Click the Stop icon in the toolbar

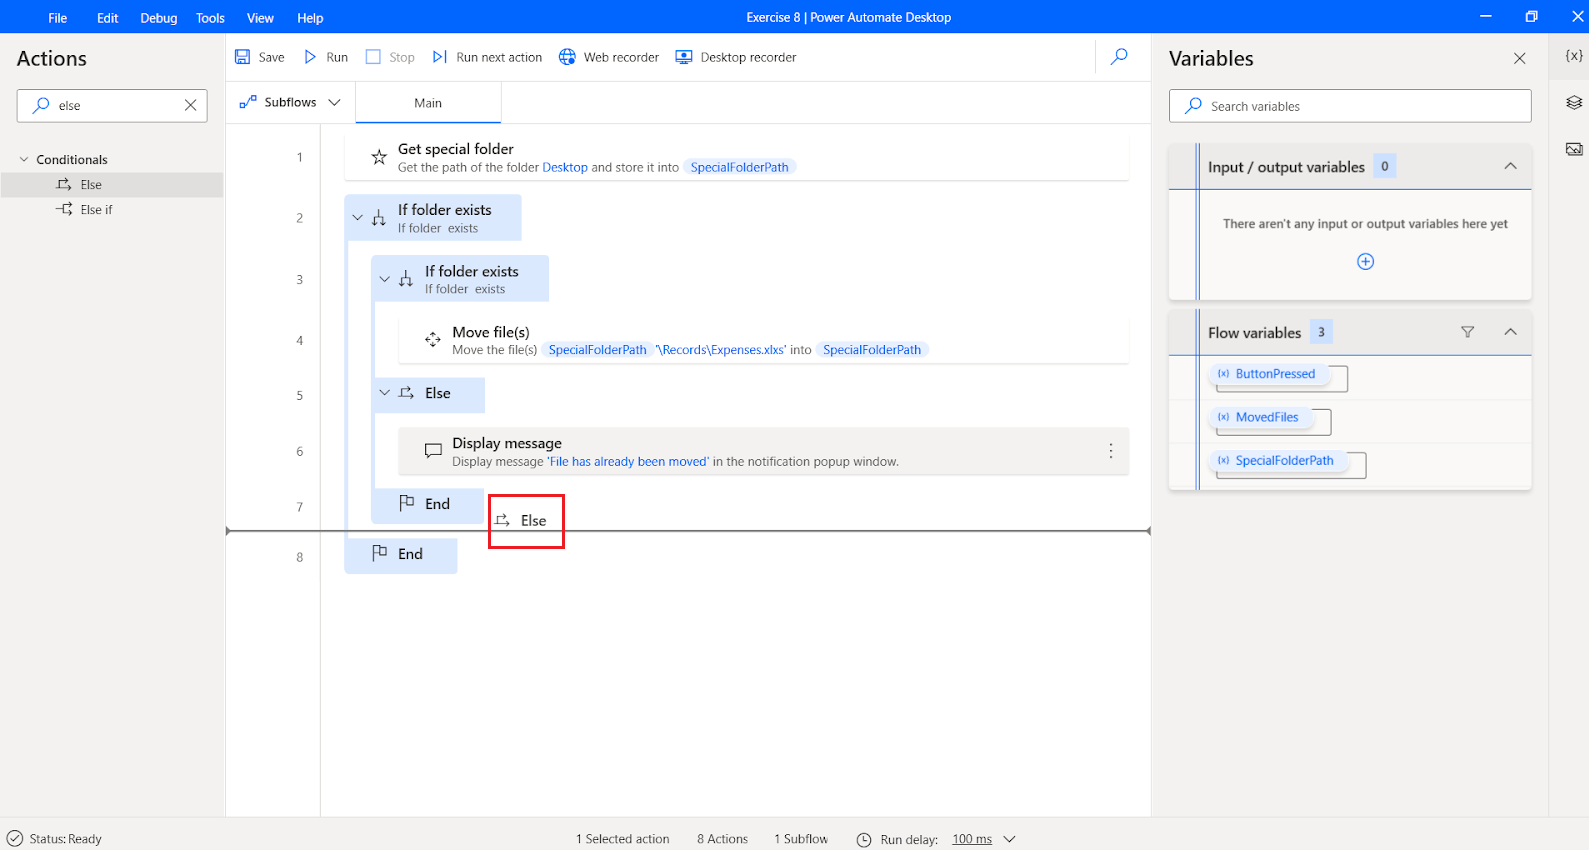point(373,57)
